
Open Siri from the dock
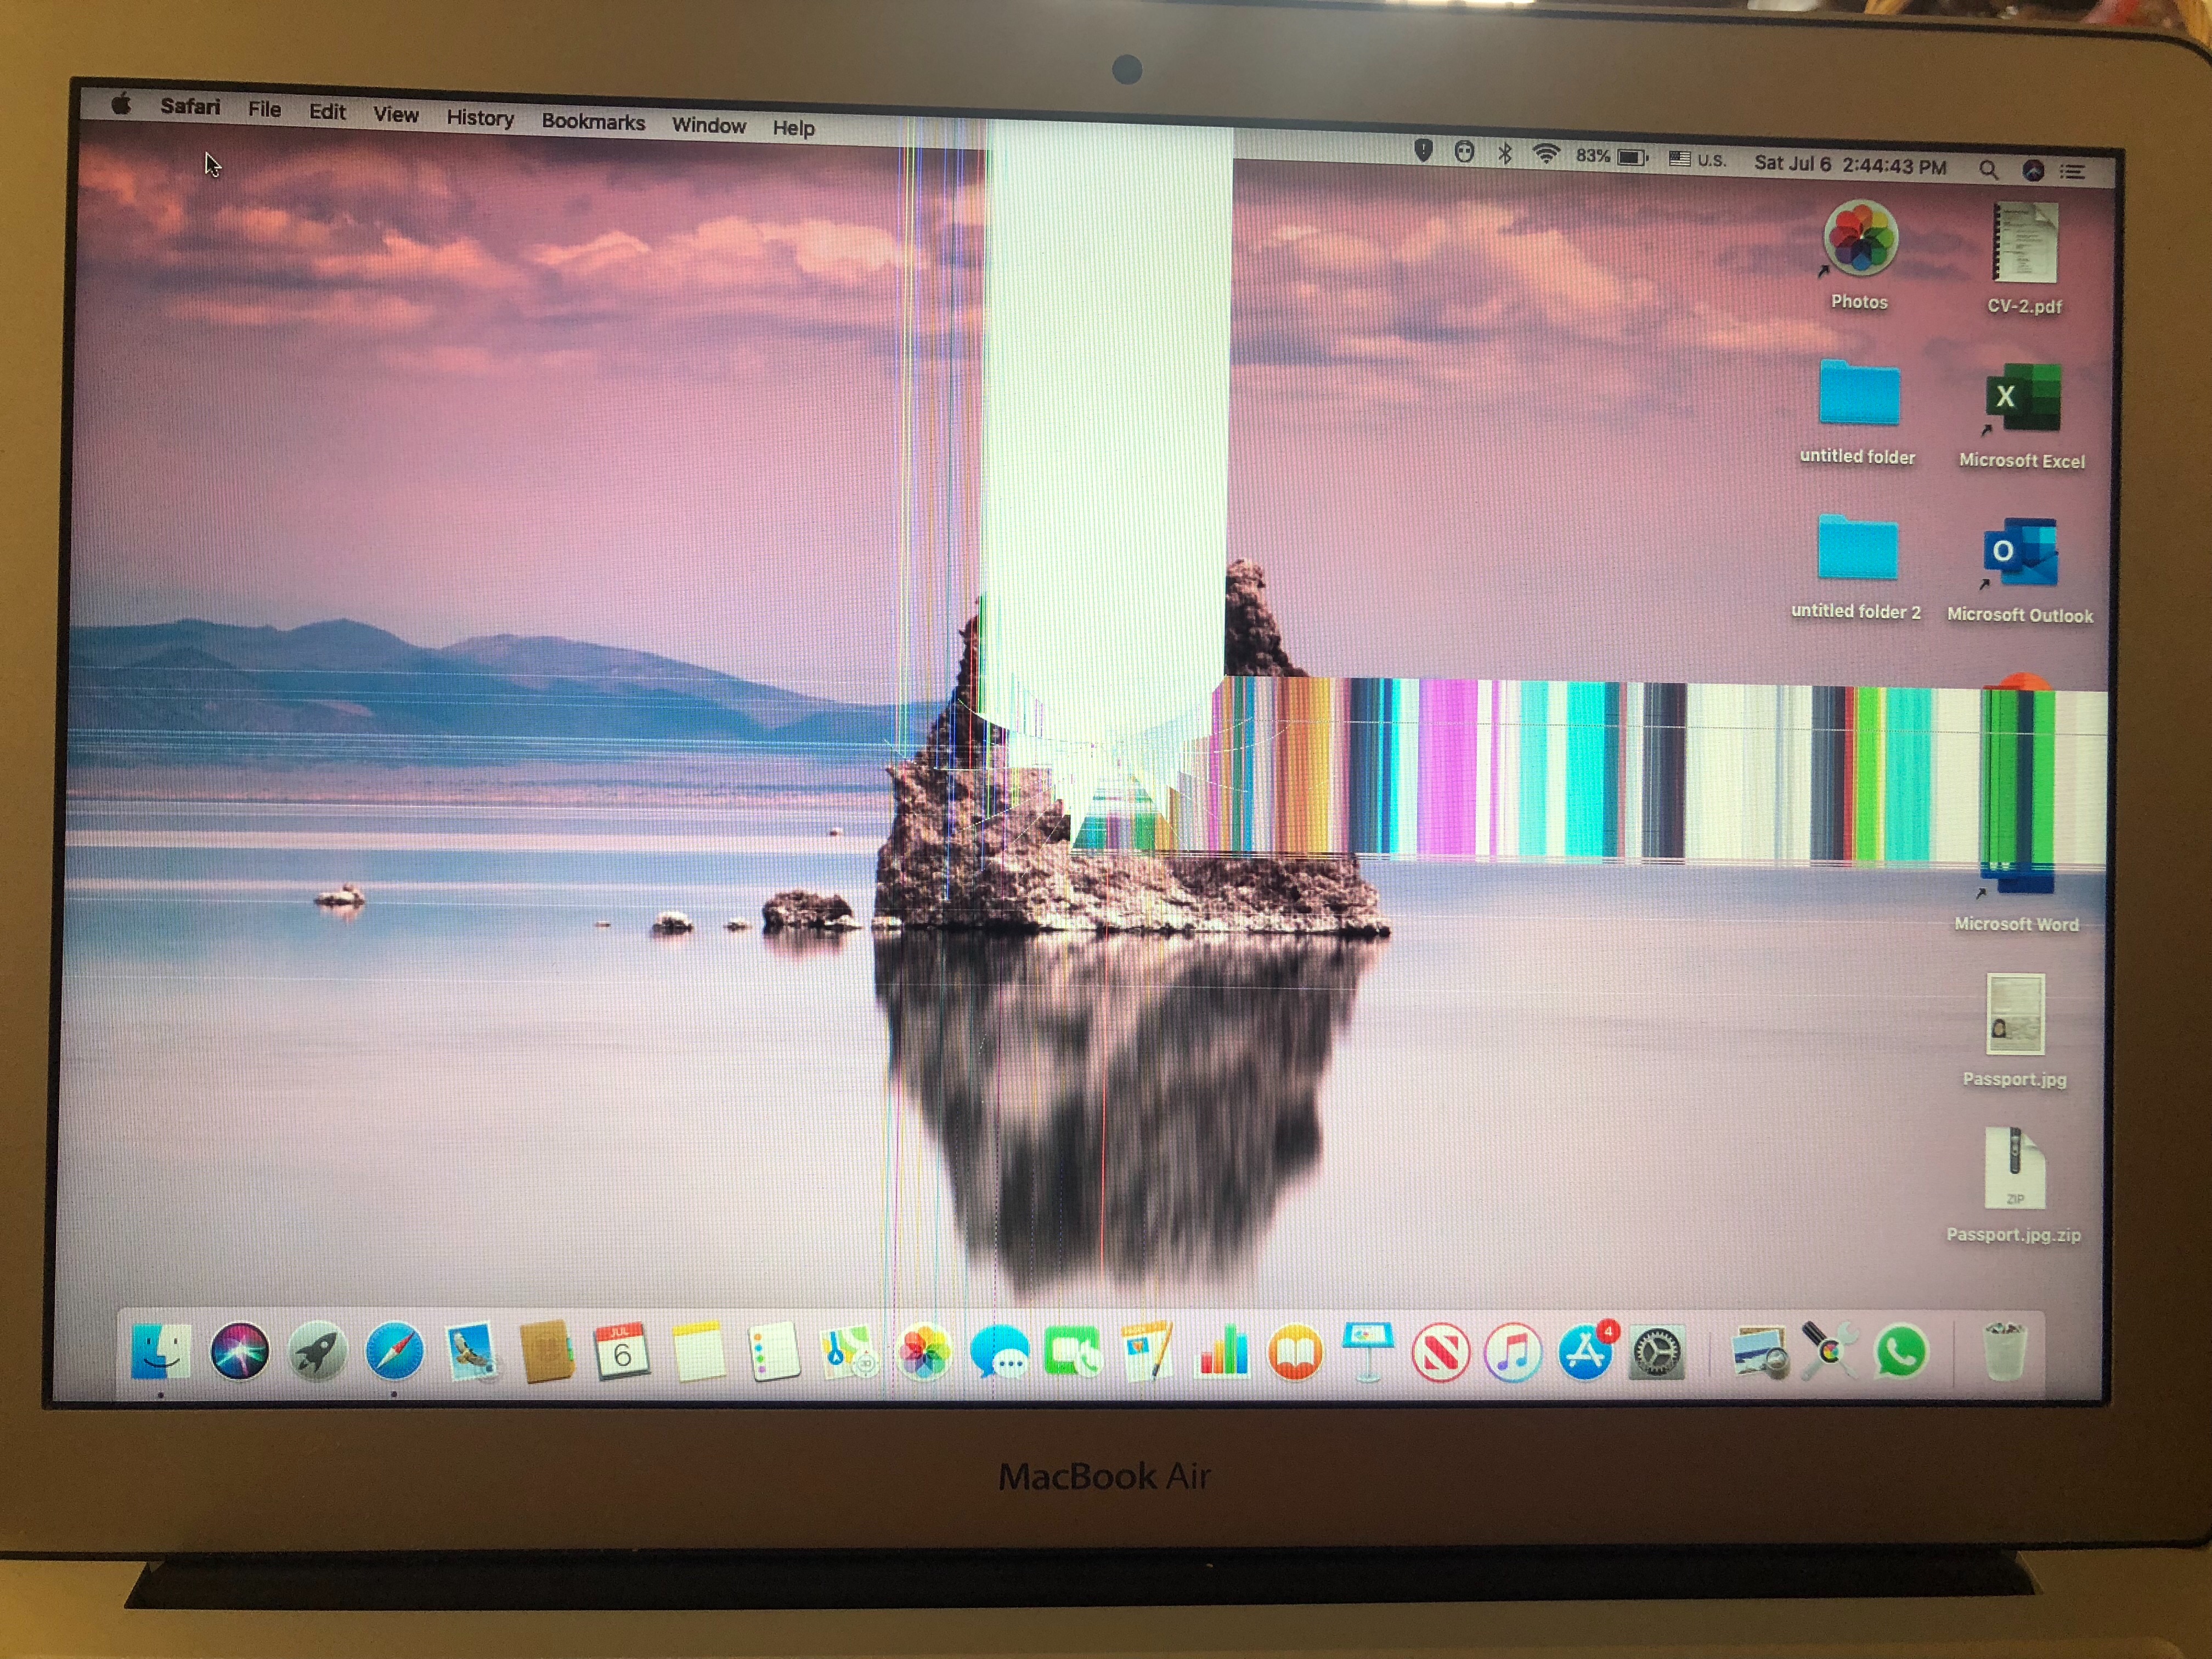tap(240, 1351)
